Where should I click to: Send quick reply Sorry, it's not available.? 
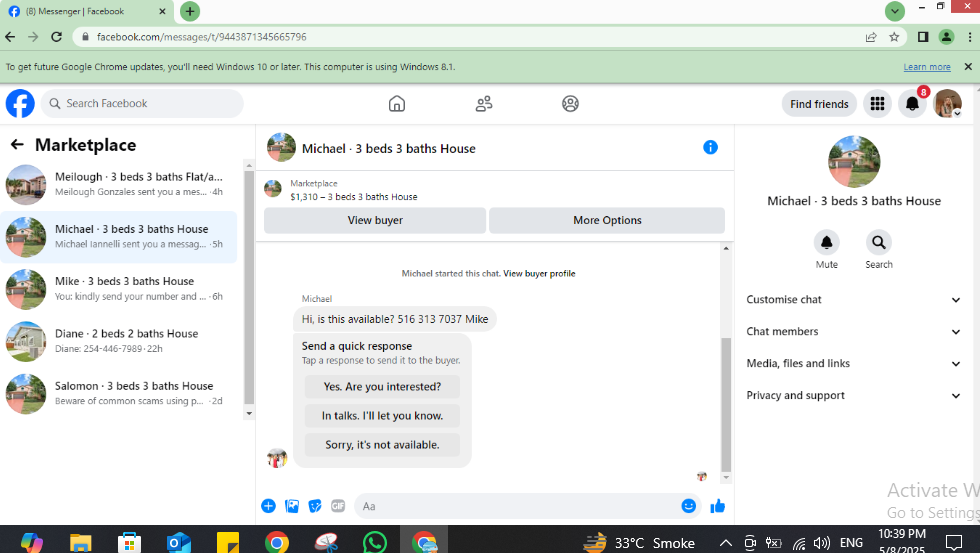(382, 445)
